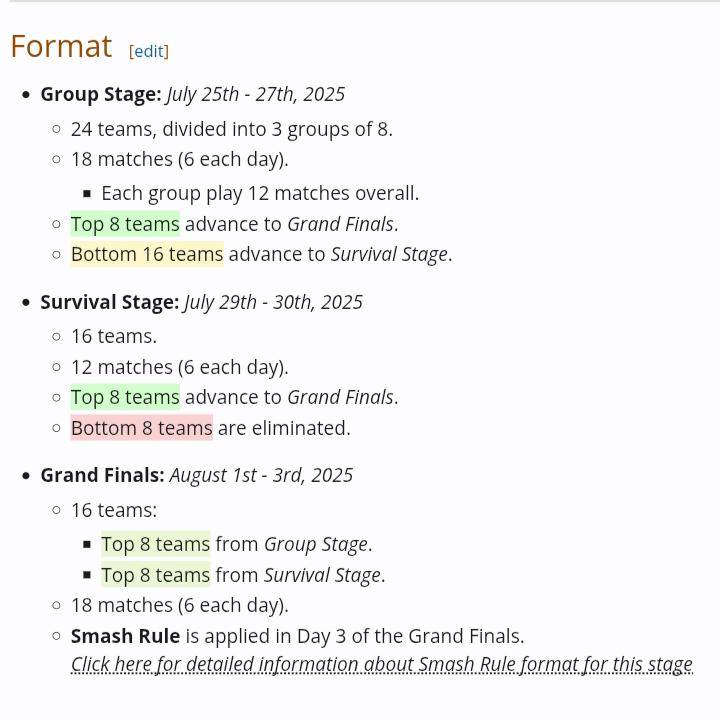Screen dimensions: 720x720
Task: Select the Group Stage bold label
Action: pyautogui.click(x=101, y=94)
